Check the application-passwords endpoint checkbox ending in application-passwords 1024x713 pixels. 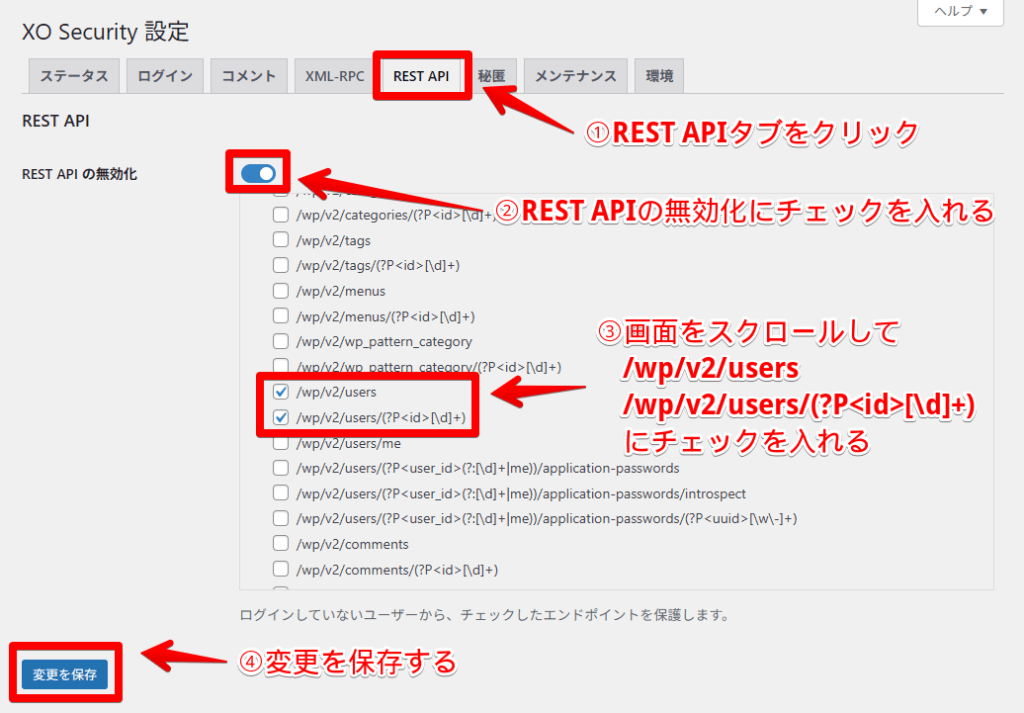tap(281, 468)
